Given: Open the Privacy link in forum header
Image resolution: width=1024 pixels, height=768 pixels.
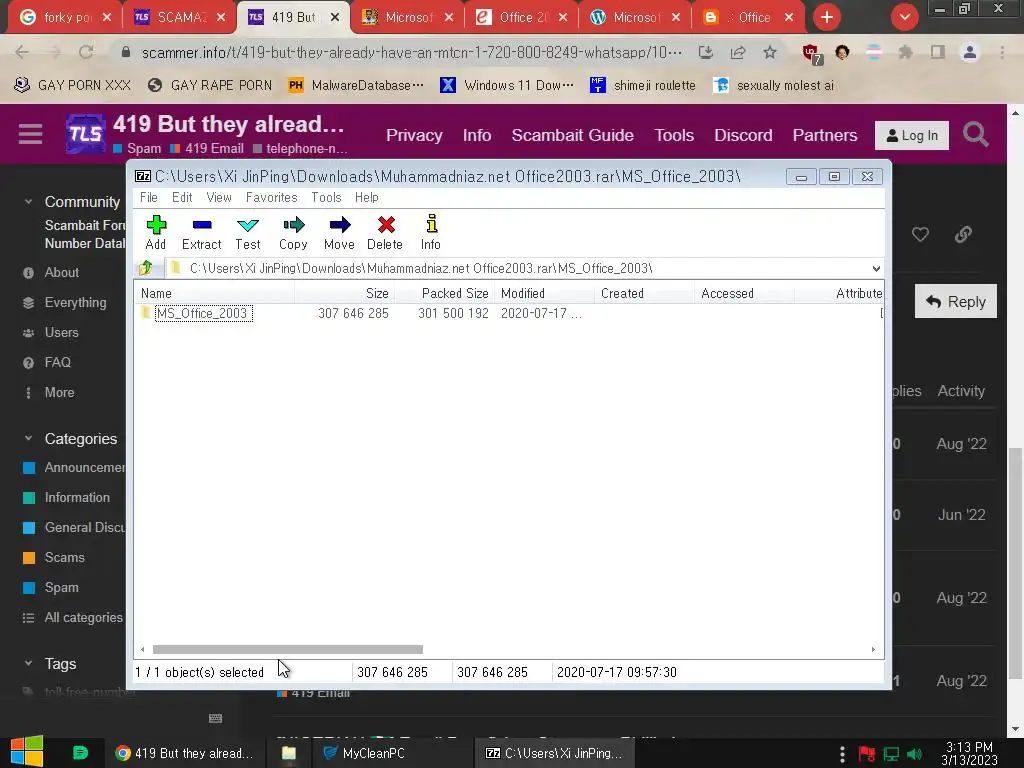Looking at the screenshot, I should click(x=414, y=135).
